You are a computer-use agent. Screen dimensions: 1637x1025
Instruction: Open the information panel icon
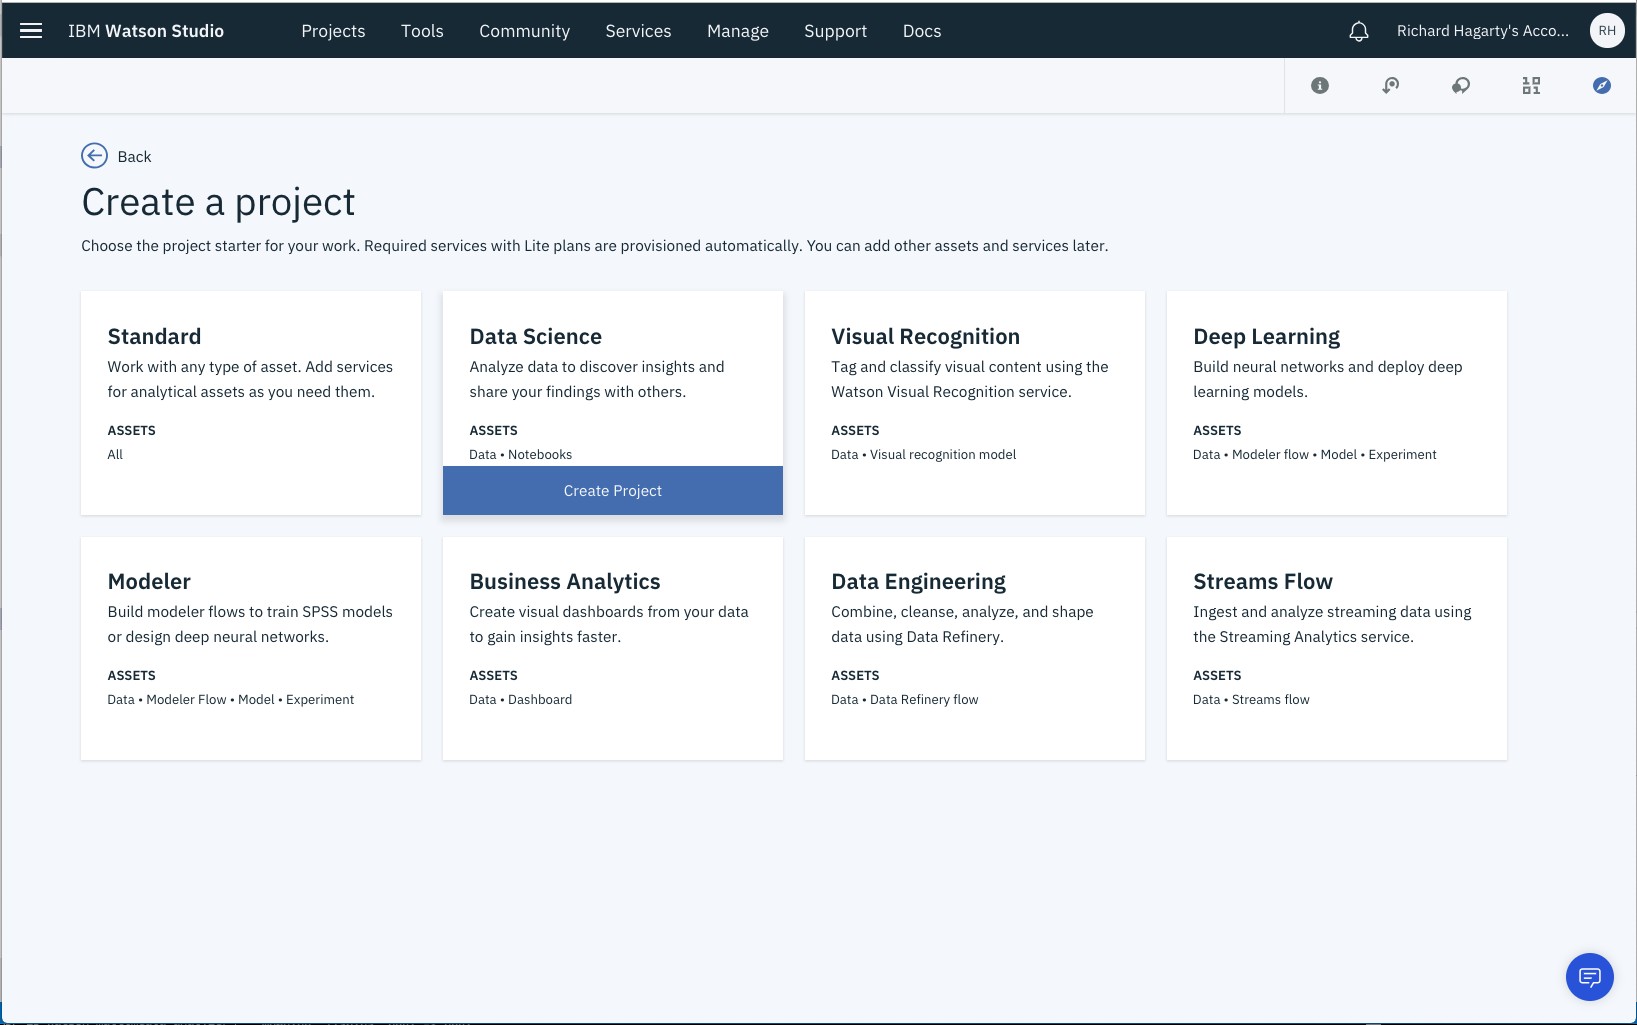pyautogui.click(x=1320, y=86)
